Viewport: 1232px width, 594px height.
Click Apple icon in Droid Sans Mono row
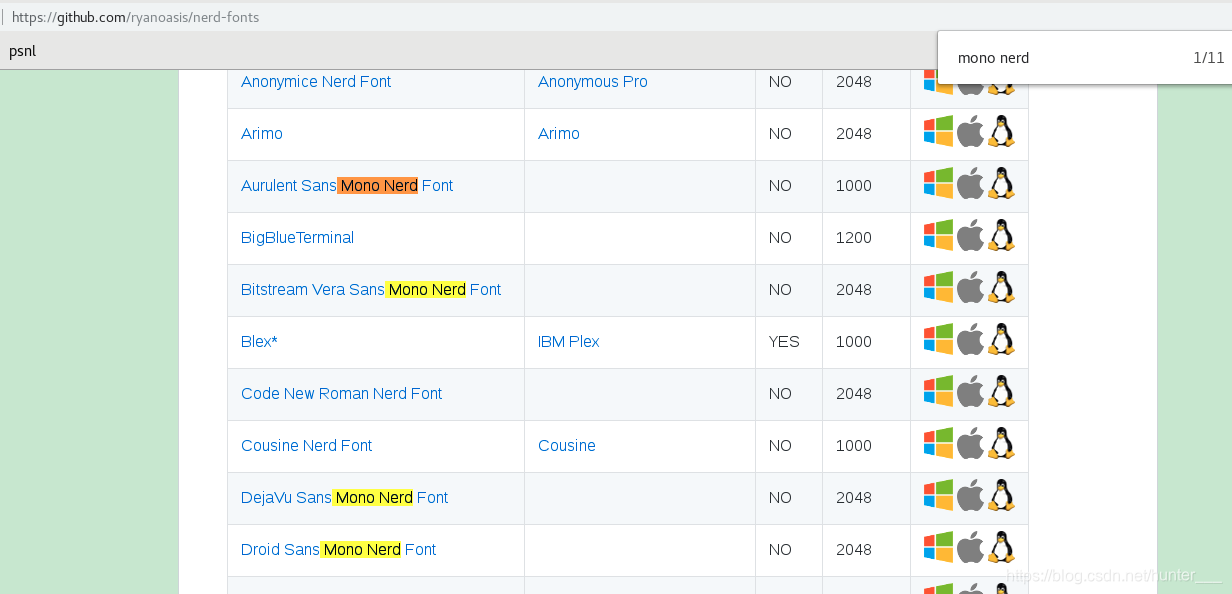click(x=970, y=547)
